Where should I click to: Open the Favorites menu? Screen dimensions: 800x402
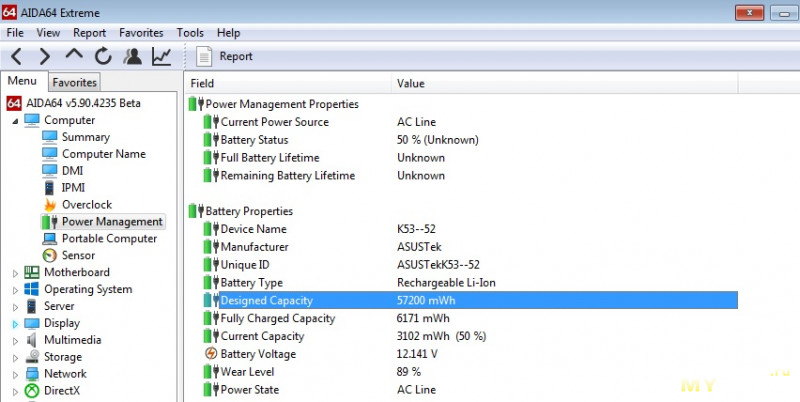141,33
